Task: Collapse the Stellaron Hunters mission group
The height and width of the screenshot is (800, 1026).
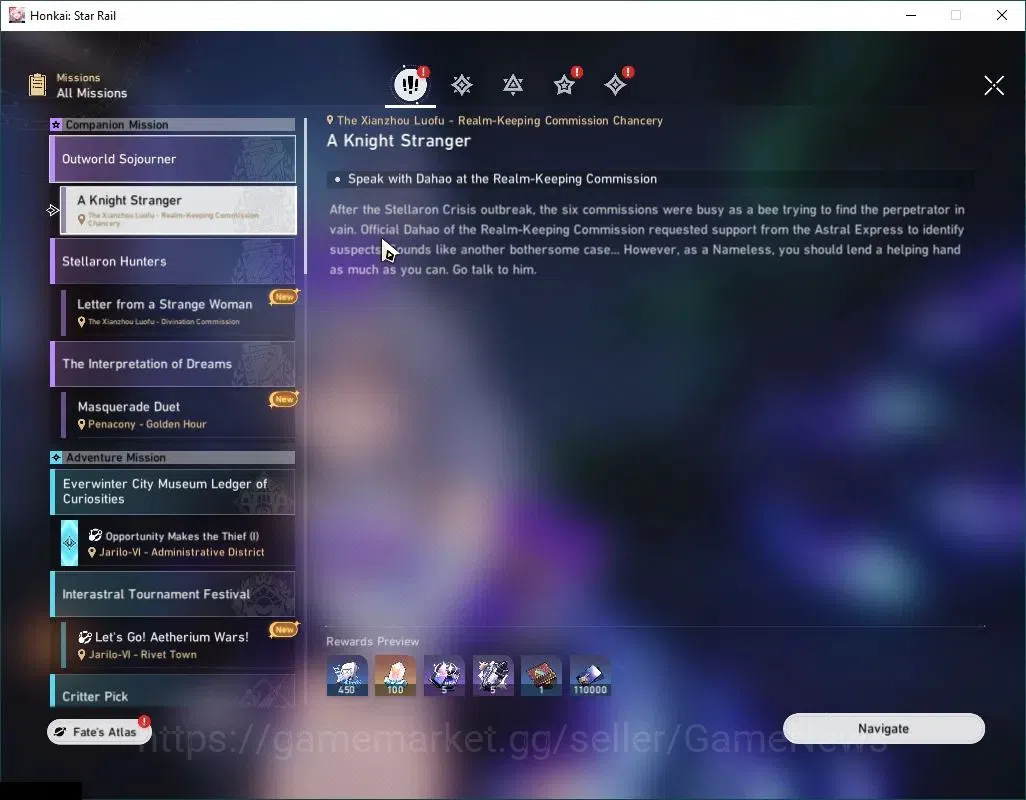Action: pos(173,261)
